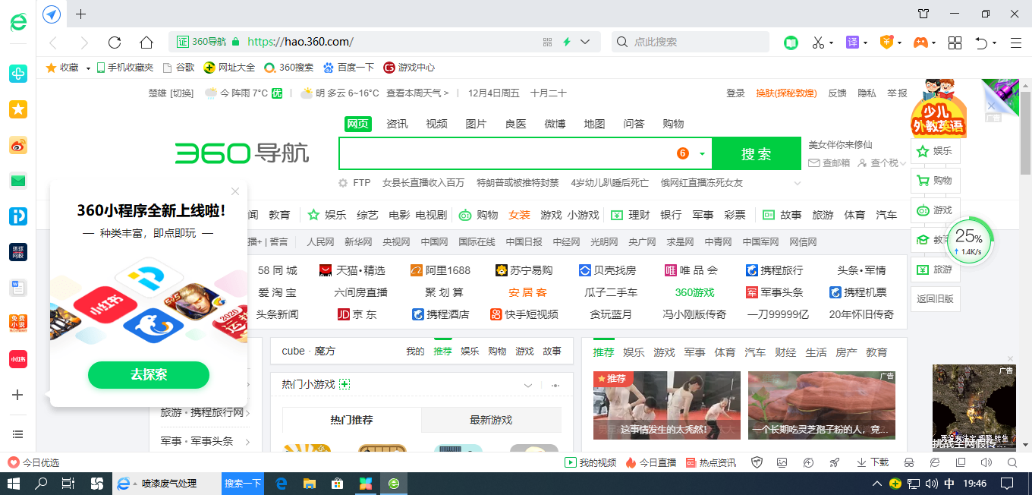Open a new tab with the plus button

[x=81, y=14]
